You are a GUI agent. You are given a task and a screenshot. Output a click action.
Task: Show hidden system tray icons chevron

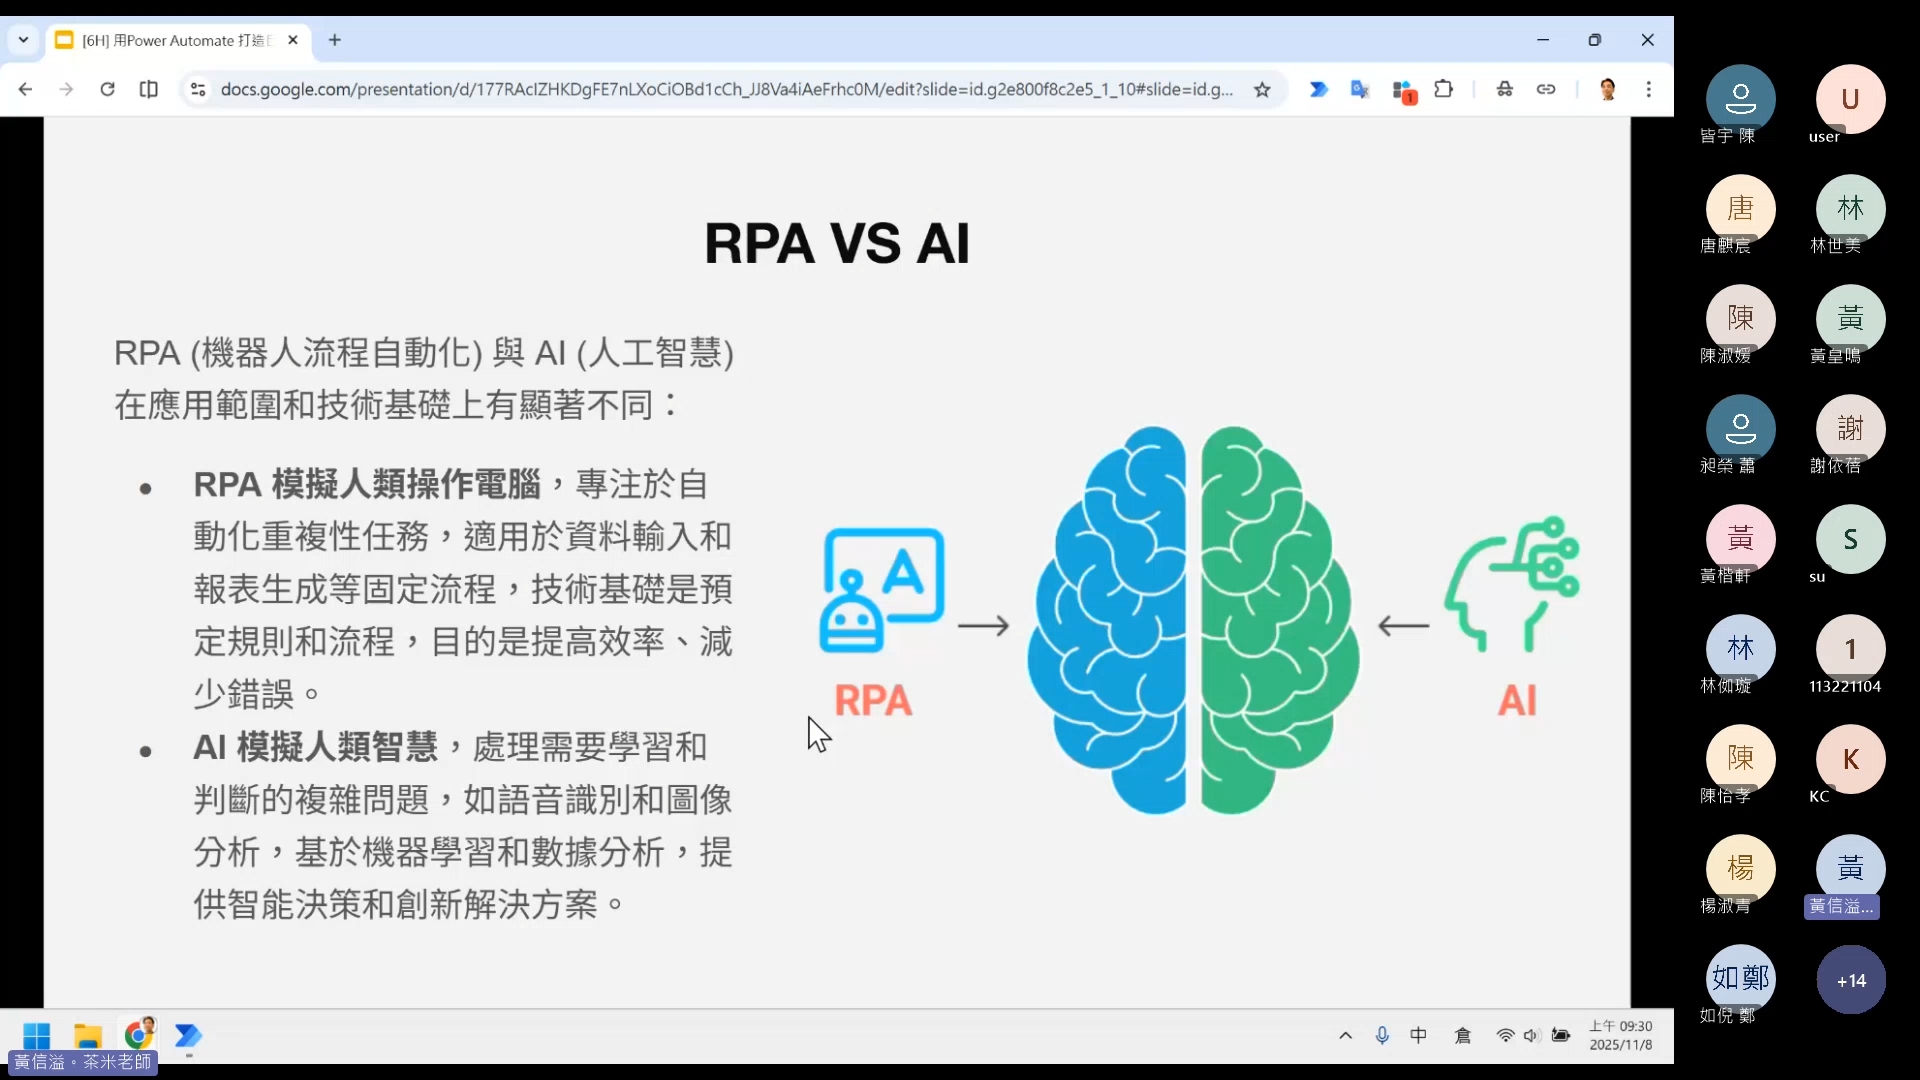pos(1346,1036)
